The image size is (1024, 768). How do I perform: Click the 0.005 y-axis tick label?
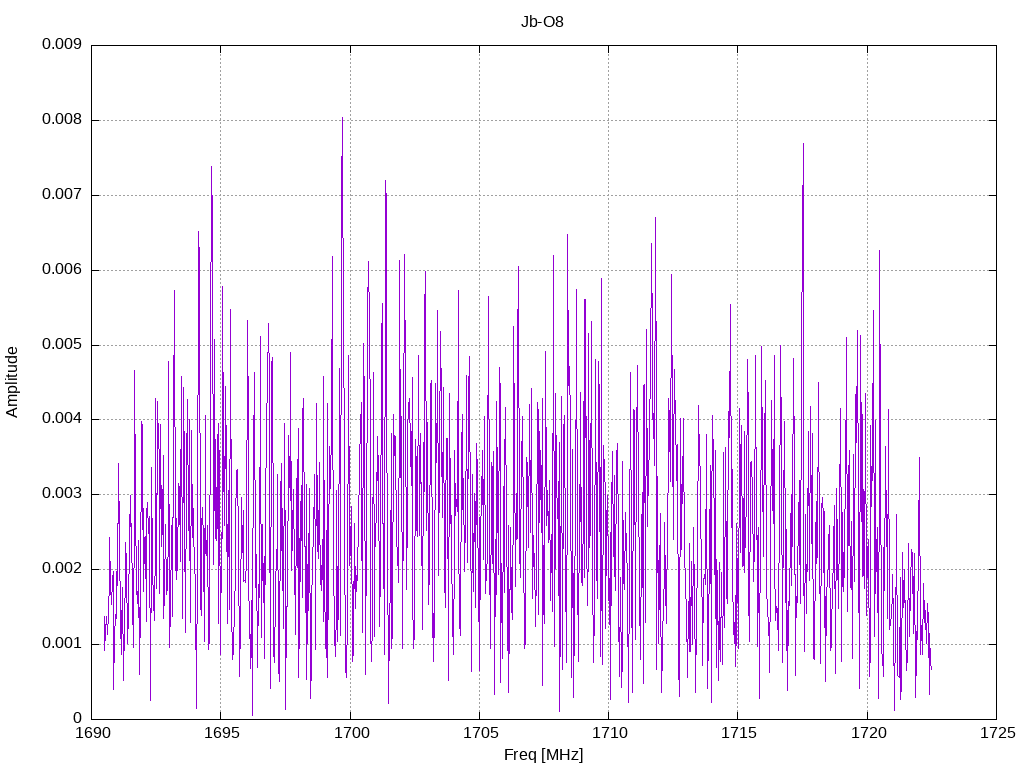tap(62, 344)
